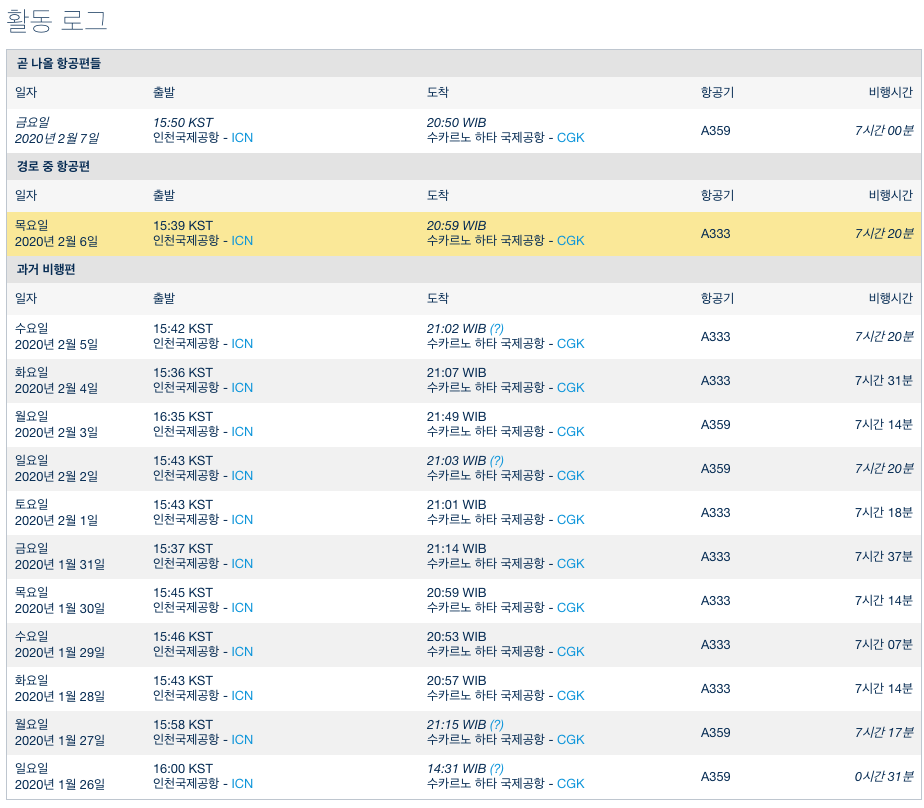Select ICN link in January 30 row
The image size is (924, 808).
[242, 608]
